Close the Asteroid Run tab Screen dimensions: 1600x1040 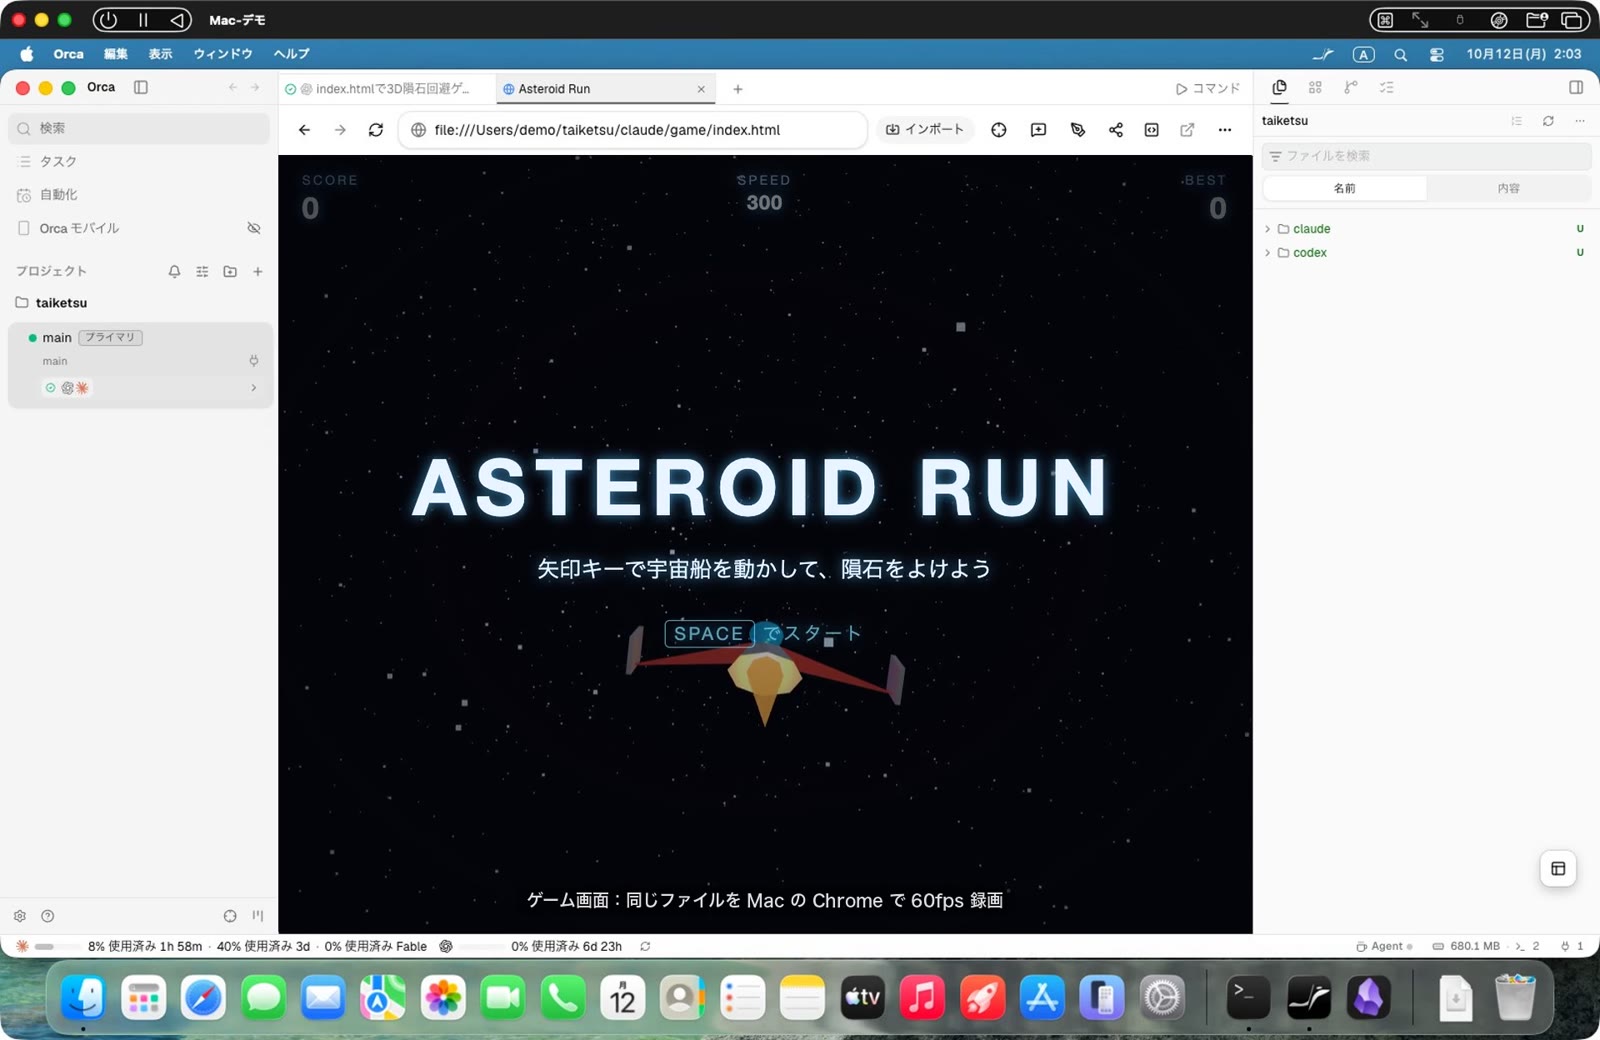(x=701, y=89)
